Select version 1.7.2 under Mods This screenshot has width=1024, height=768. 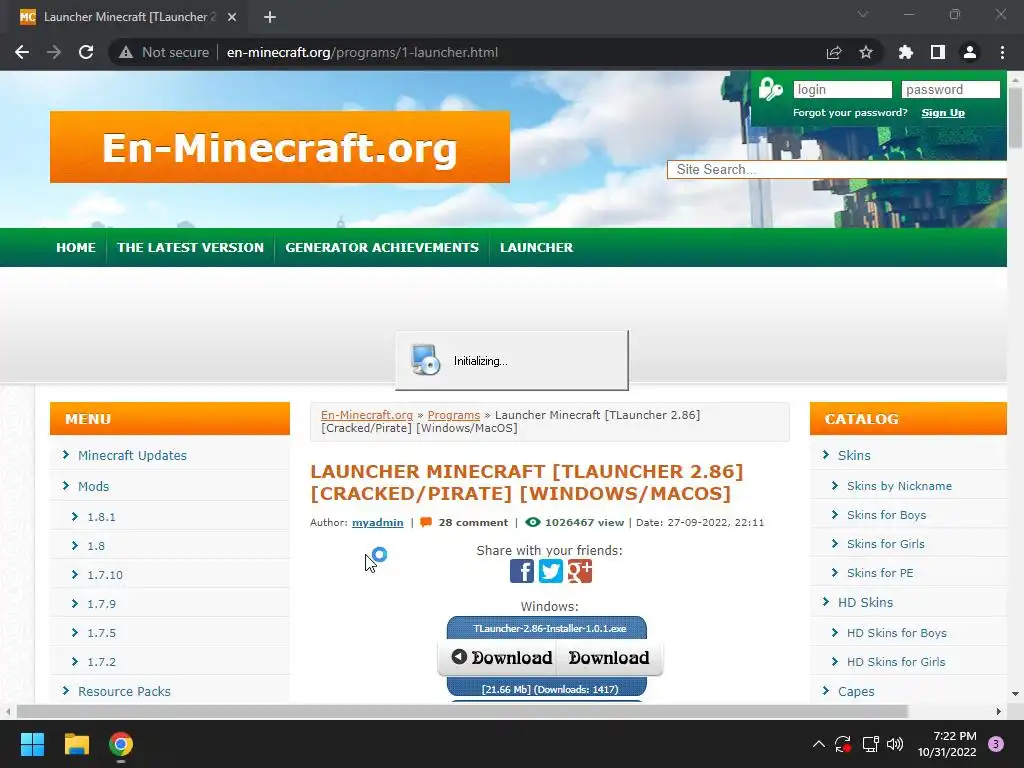click(101, 662)
